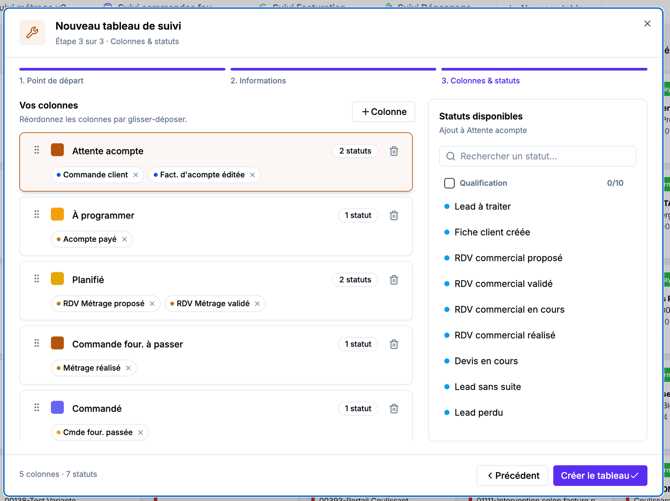Focus the Rechercher un statut search field
The image size is (670, 501).
538,156
